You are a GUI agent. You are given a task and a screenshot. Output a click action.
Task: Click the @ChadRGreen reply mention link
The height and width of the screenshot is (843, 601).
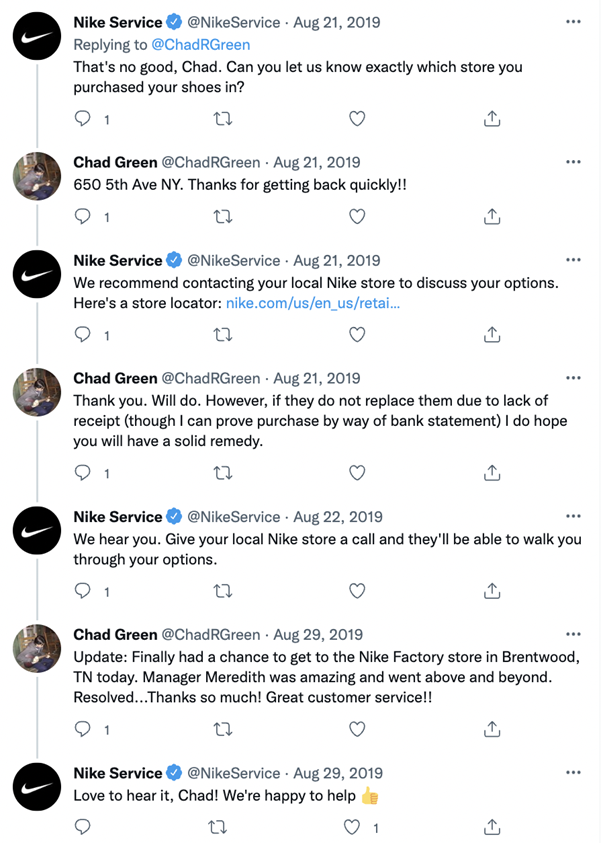201,44
